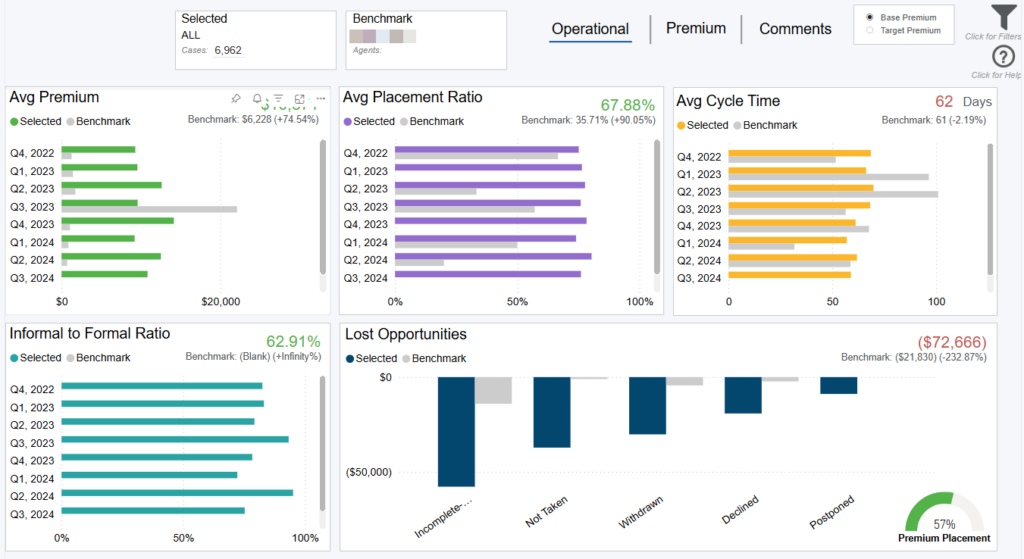Open the filters pane via funnel icon
Viewport: 1024px width, 559px height.
[x=1004, y=18]
